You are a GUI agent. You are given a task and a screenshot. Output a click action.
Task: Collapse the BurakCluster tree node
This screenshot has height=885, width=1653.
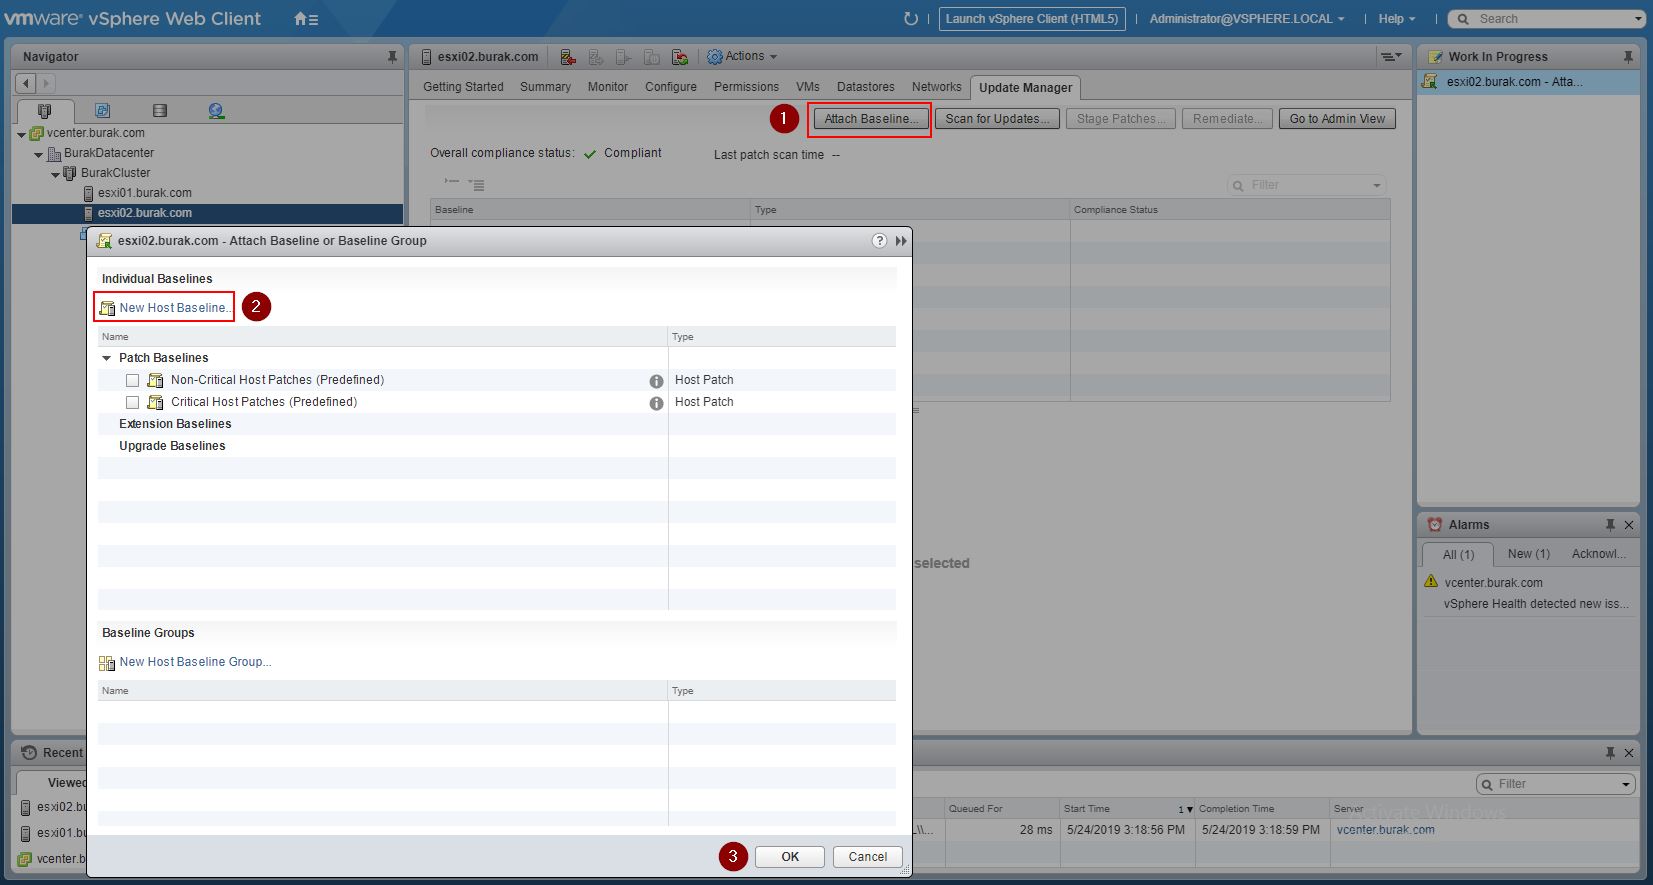click(x=56, y=174)
